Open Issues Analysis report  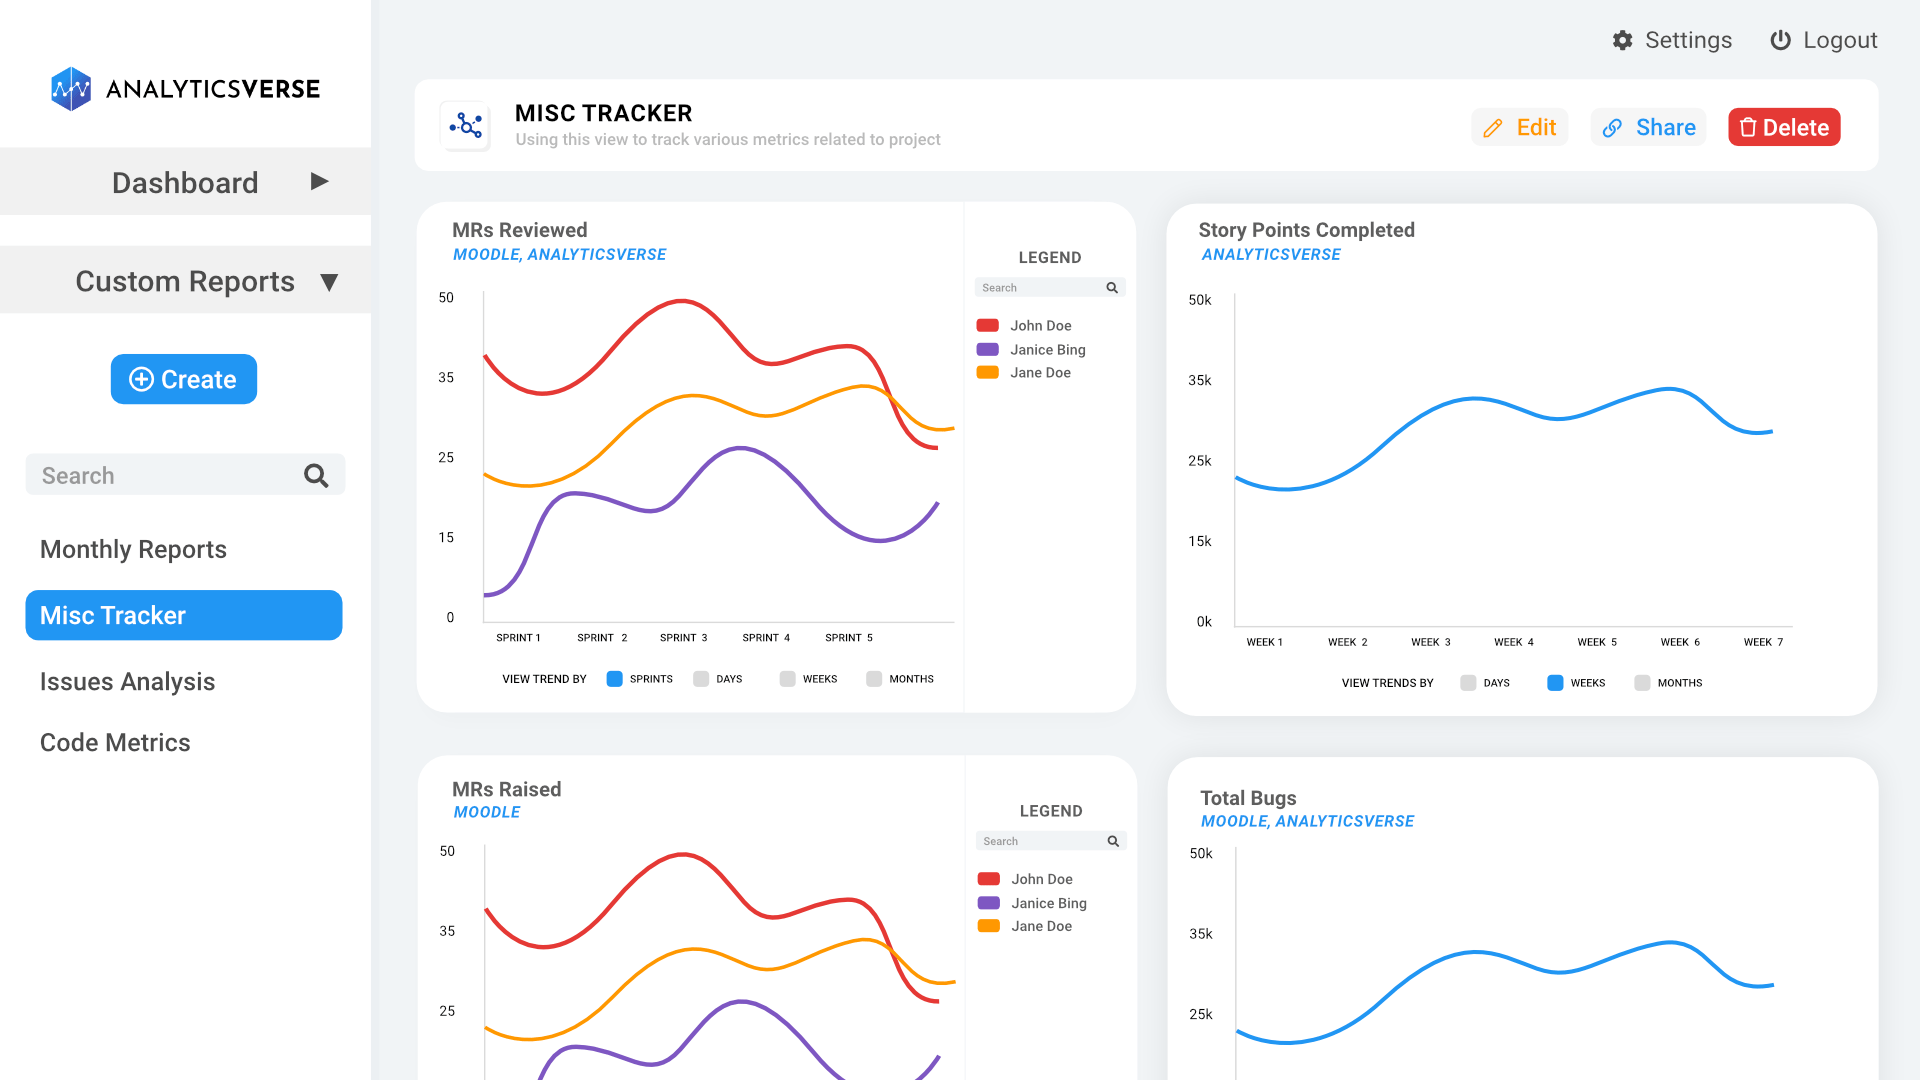tap(127, 681)
